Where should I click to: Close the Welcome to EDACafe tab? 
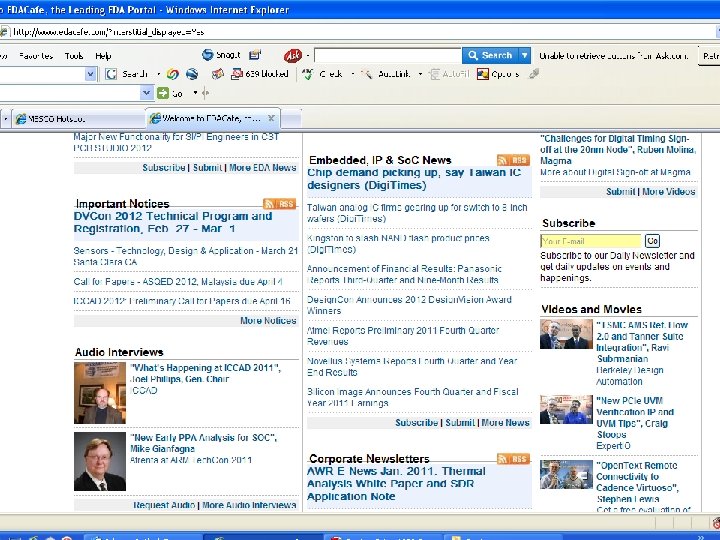point(271,118)
